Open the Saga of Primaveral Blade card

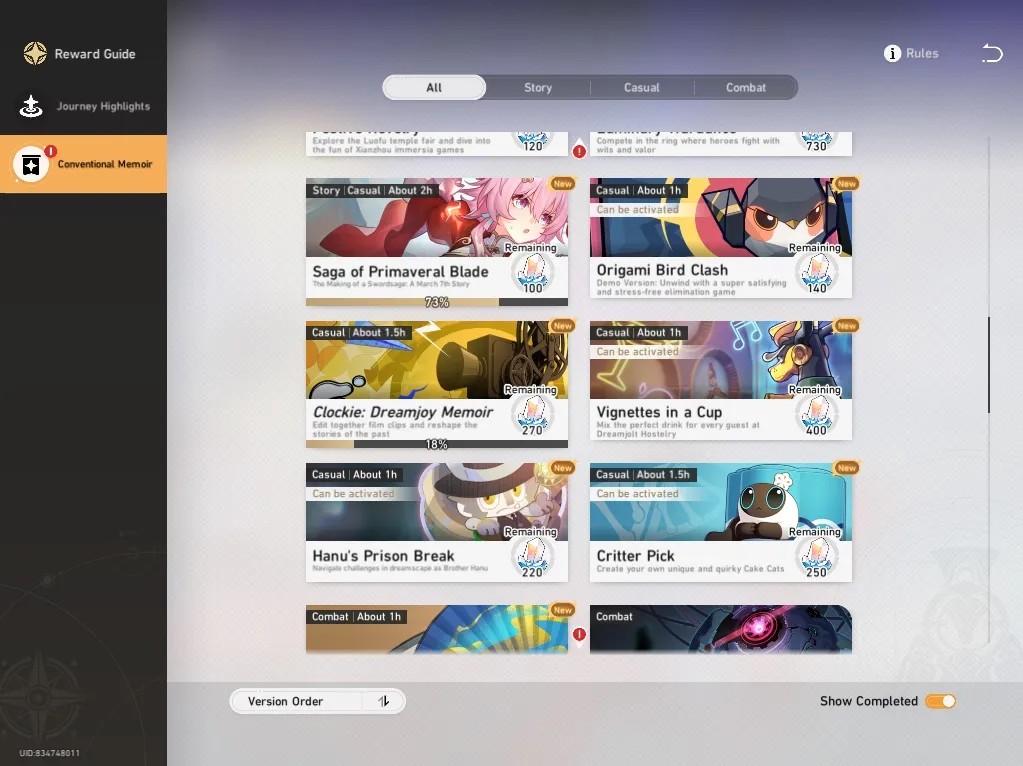tap(436, 242)
